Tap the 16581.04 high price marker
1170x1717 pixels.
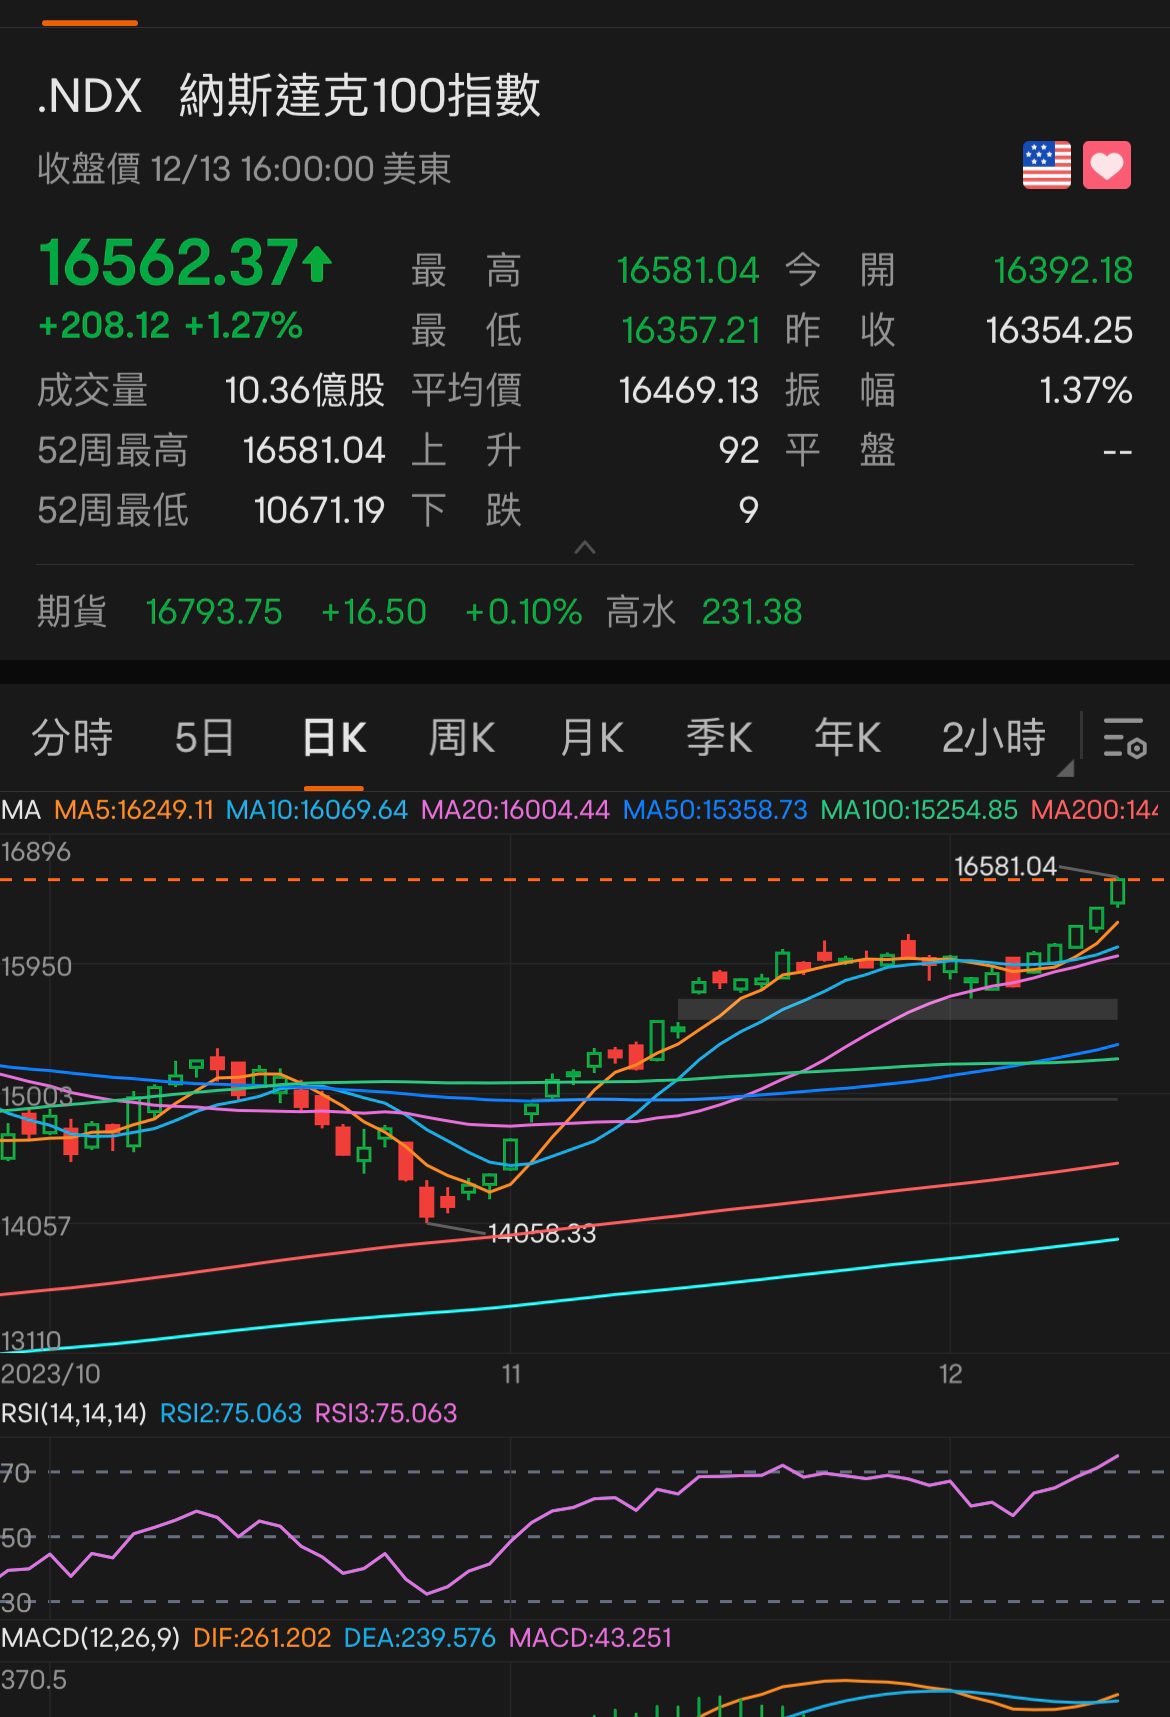(1005, 866)
